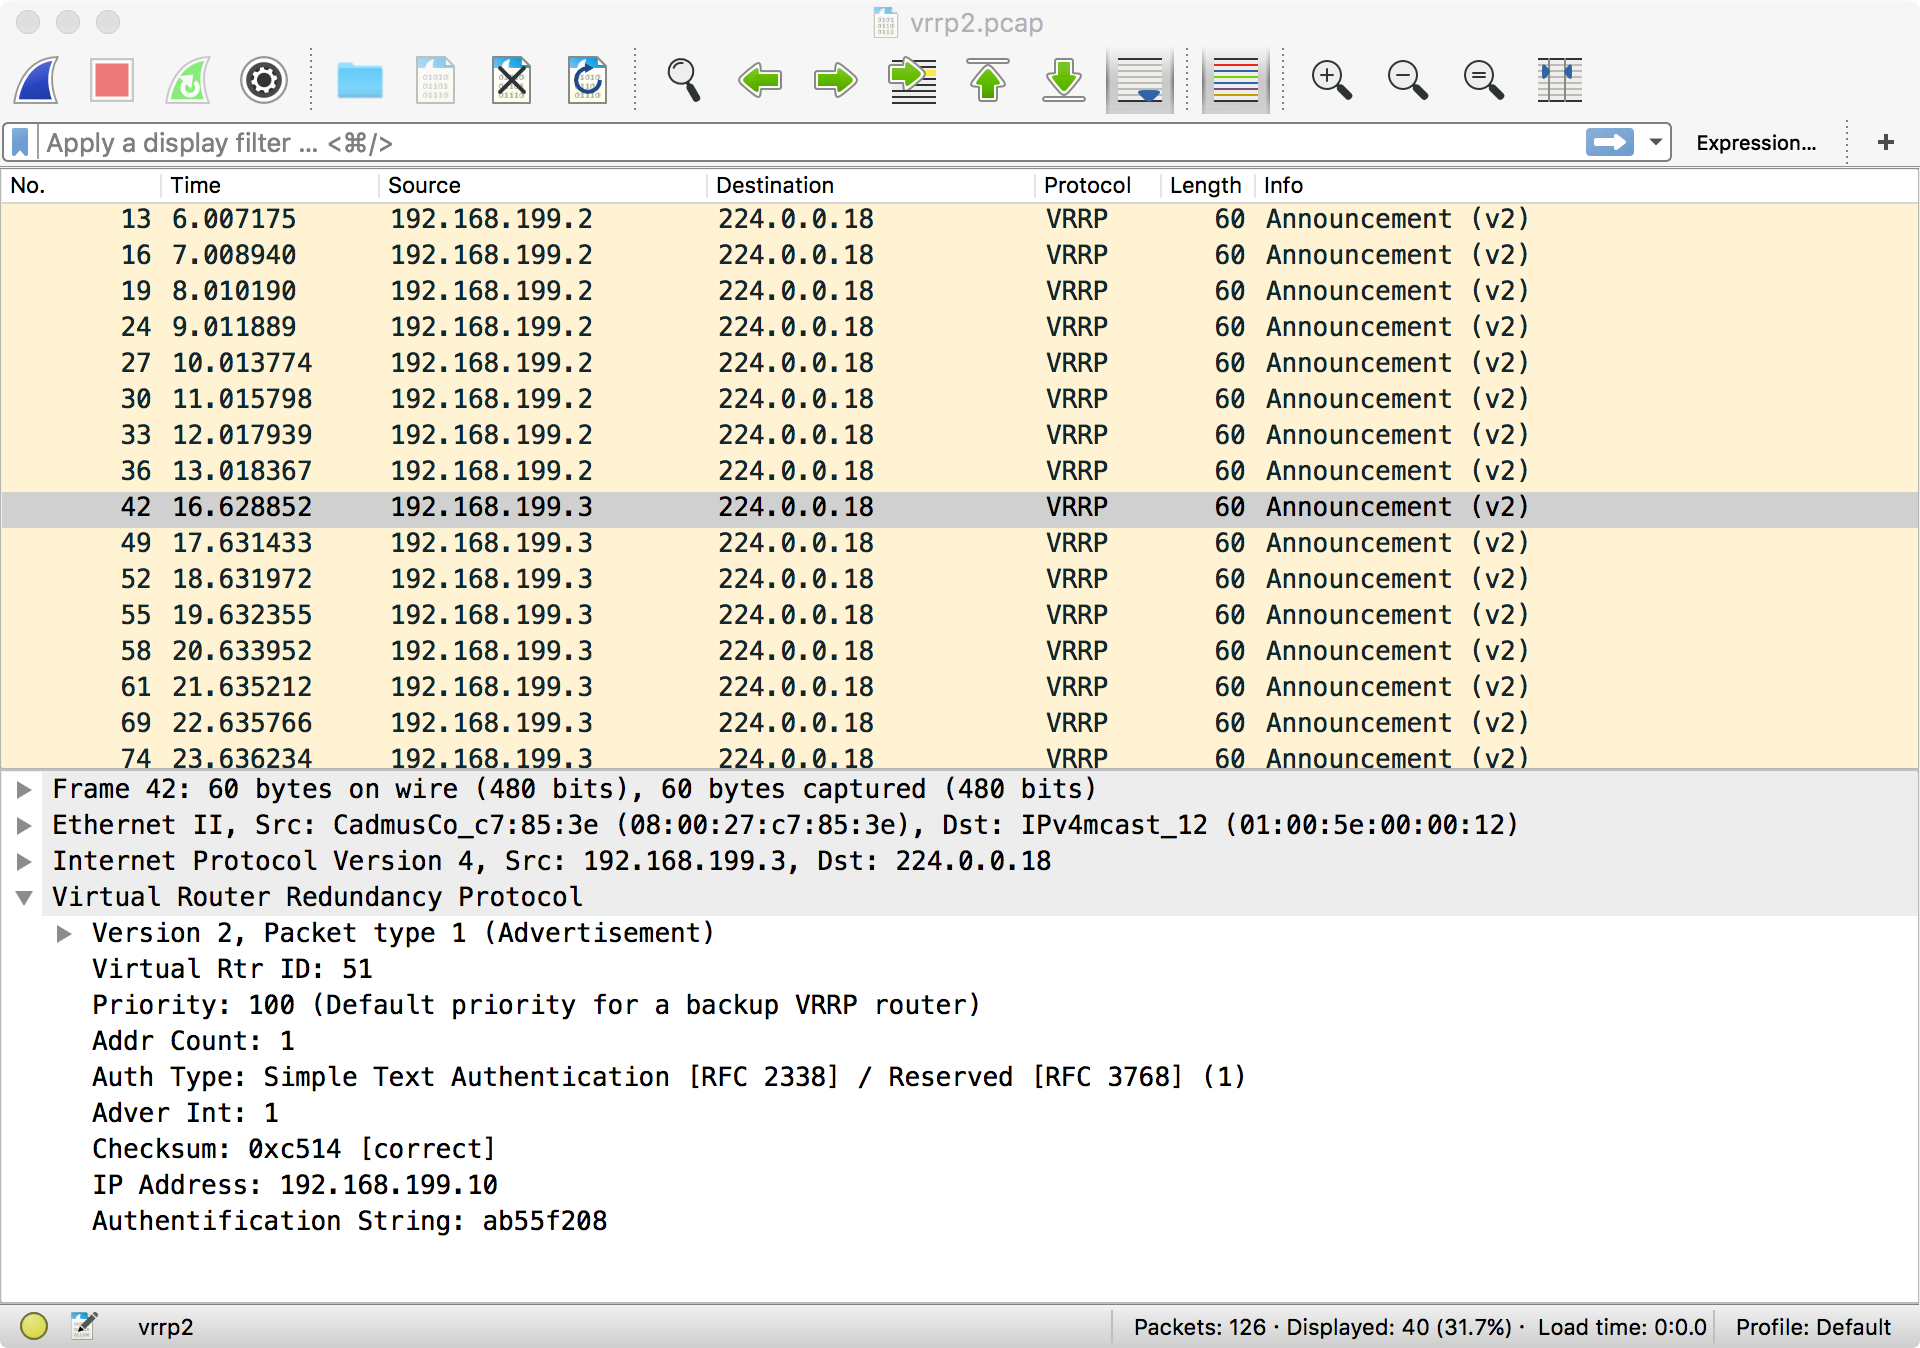
Task: Restart capture with the green fin icon
Action: (x=188, y=80)
